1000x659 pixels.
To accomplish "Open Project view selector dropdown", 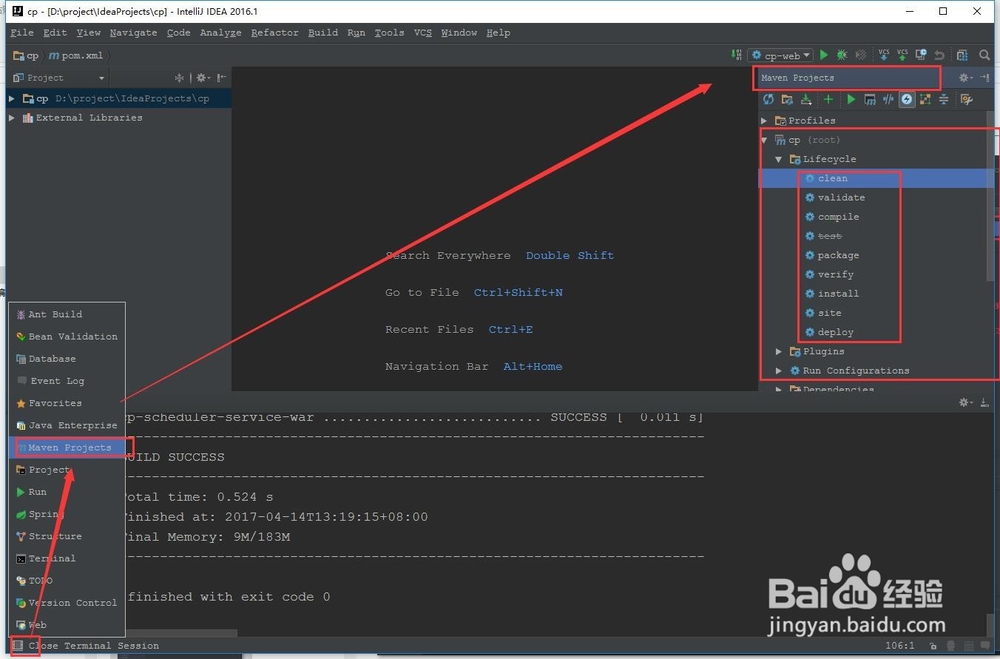I will tap(59, 78).
